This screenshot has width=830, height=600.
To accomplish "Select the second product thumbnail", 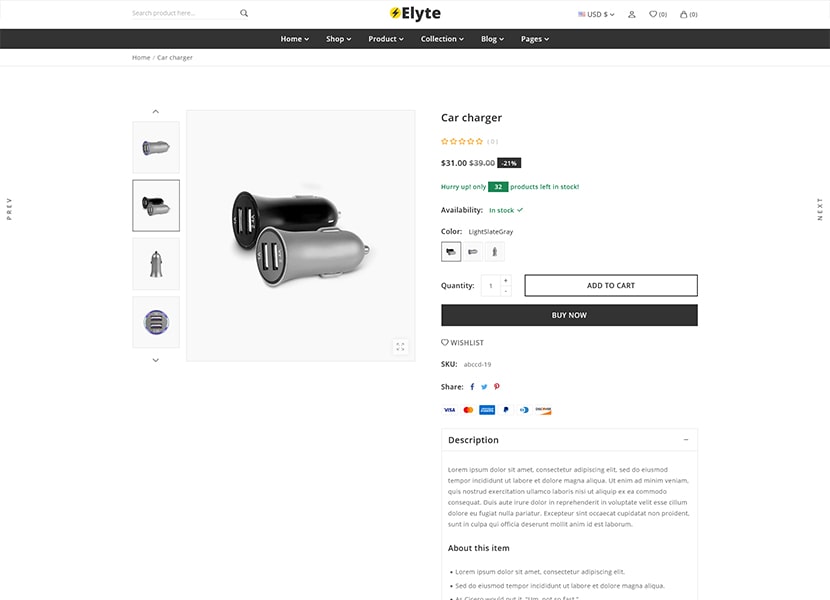I will 155,205.
